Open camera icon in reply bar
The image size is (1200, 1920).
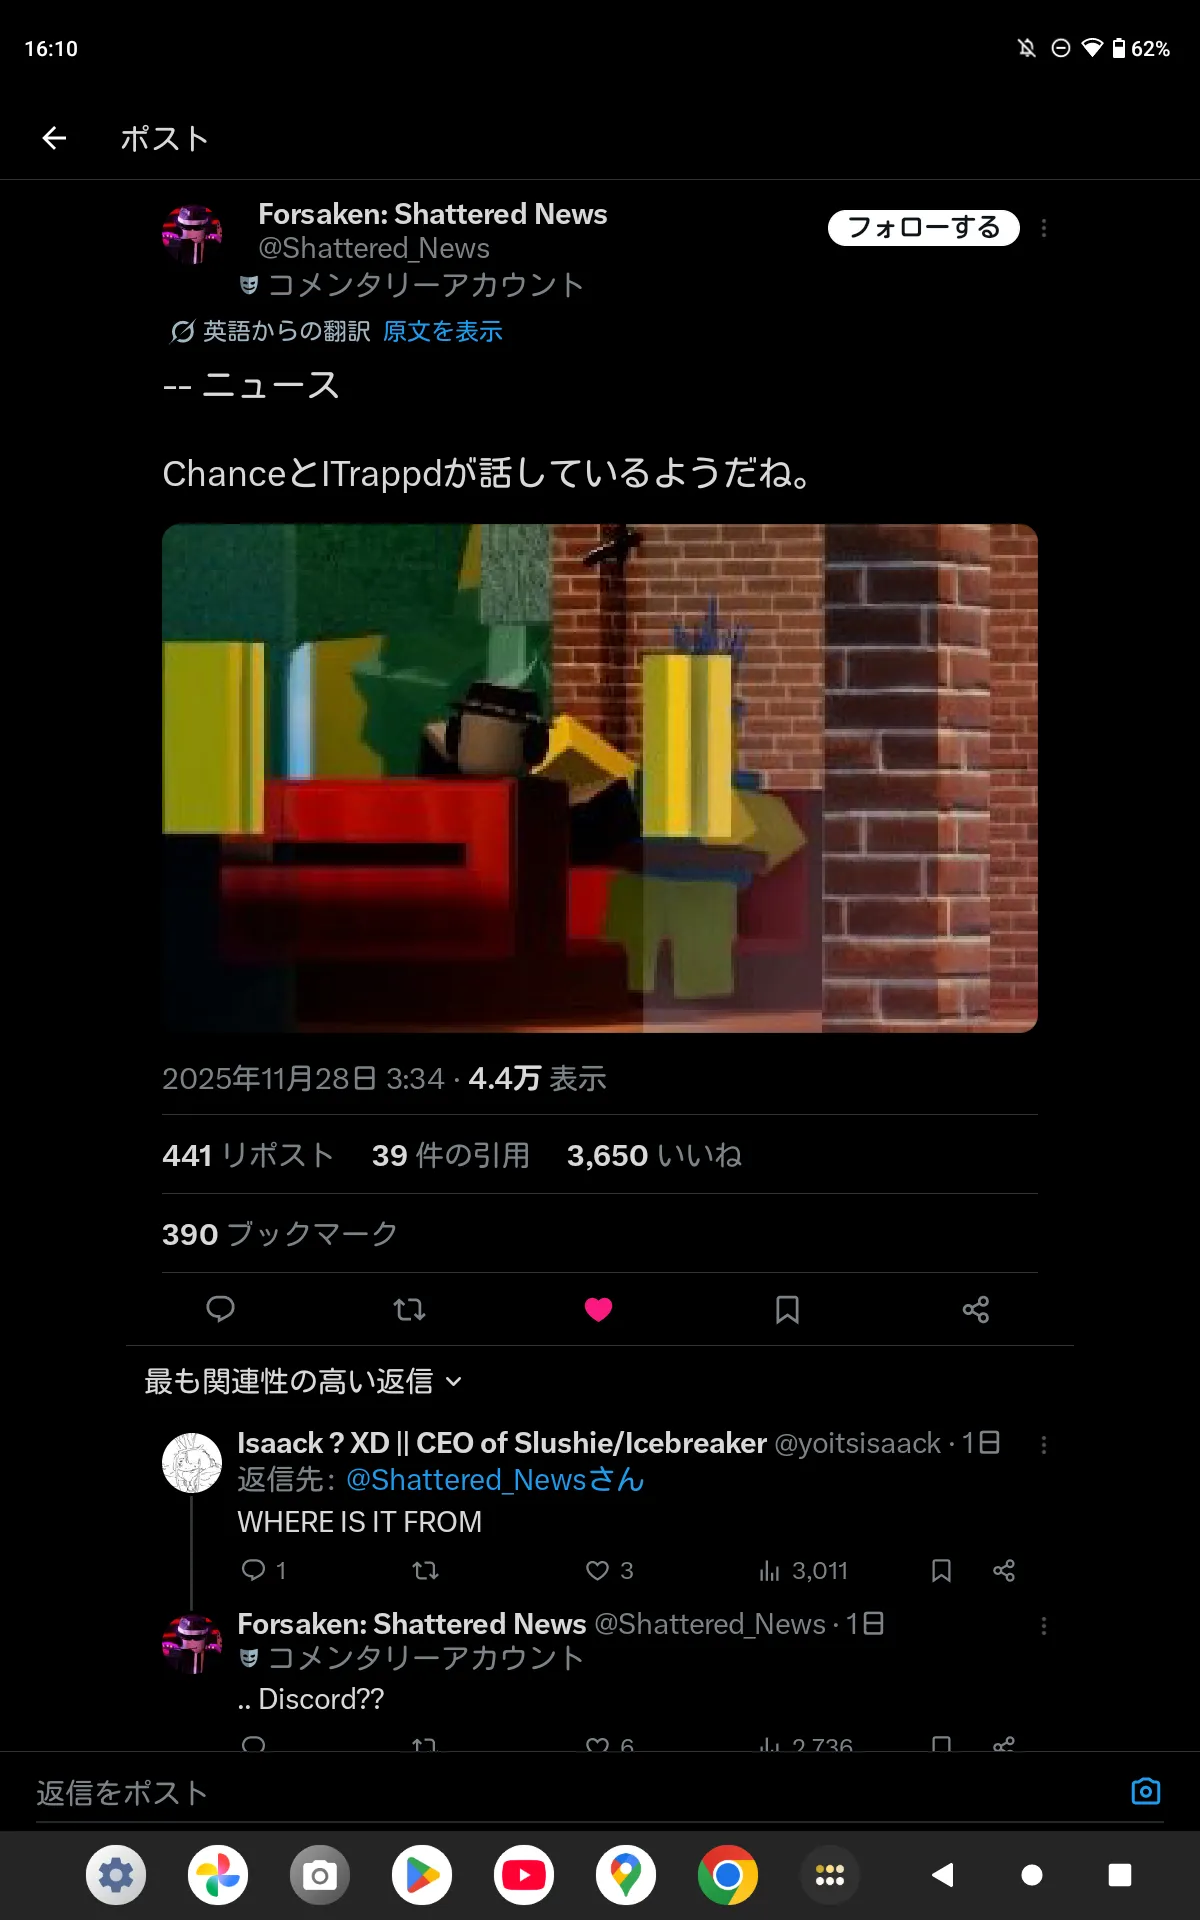coord(1146,1791)
